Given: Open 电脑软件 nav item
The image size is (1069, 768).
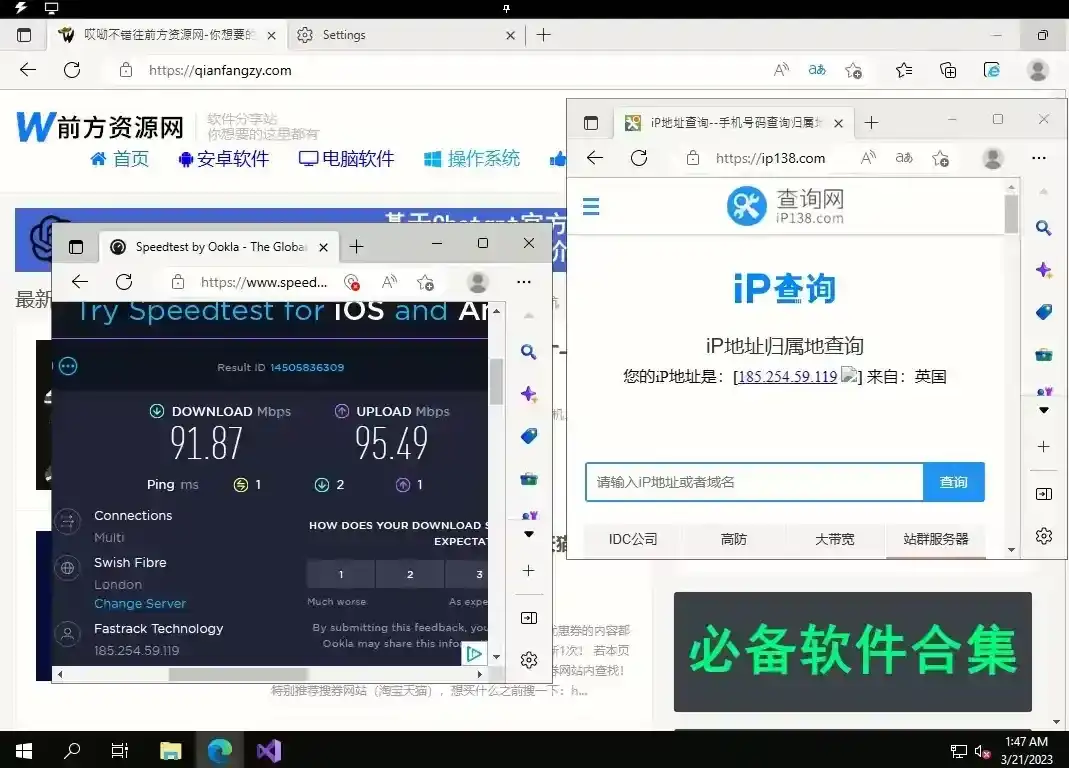Looking at the screenshot, I should pos(346,159).
